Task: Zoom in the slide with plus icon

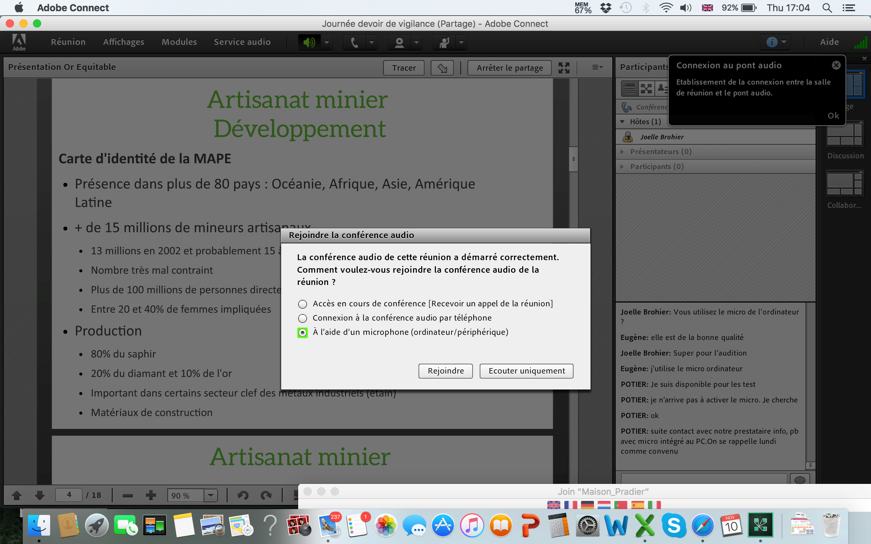Action: (151, 495)
